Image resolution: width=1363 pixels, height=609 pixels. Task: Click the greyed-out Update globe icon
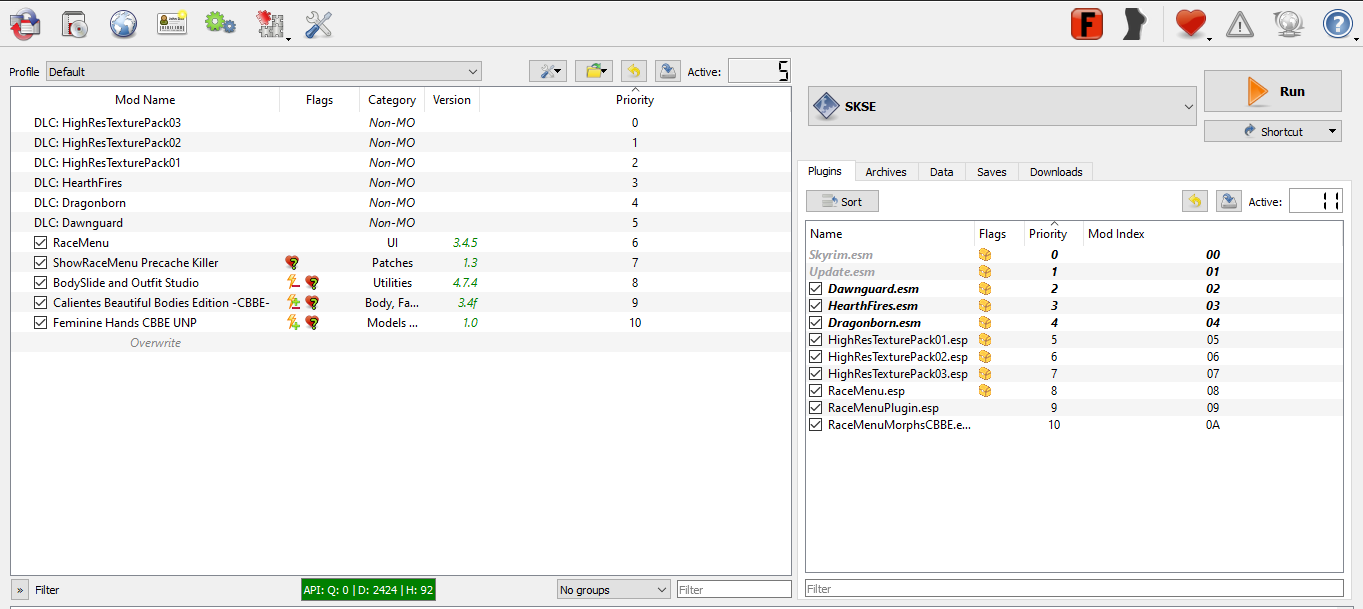tap(1288, 24)
